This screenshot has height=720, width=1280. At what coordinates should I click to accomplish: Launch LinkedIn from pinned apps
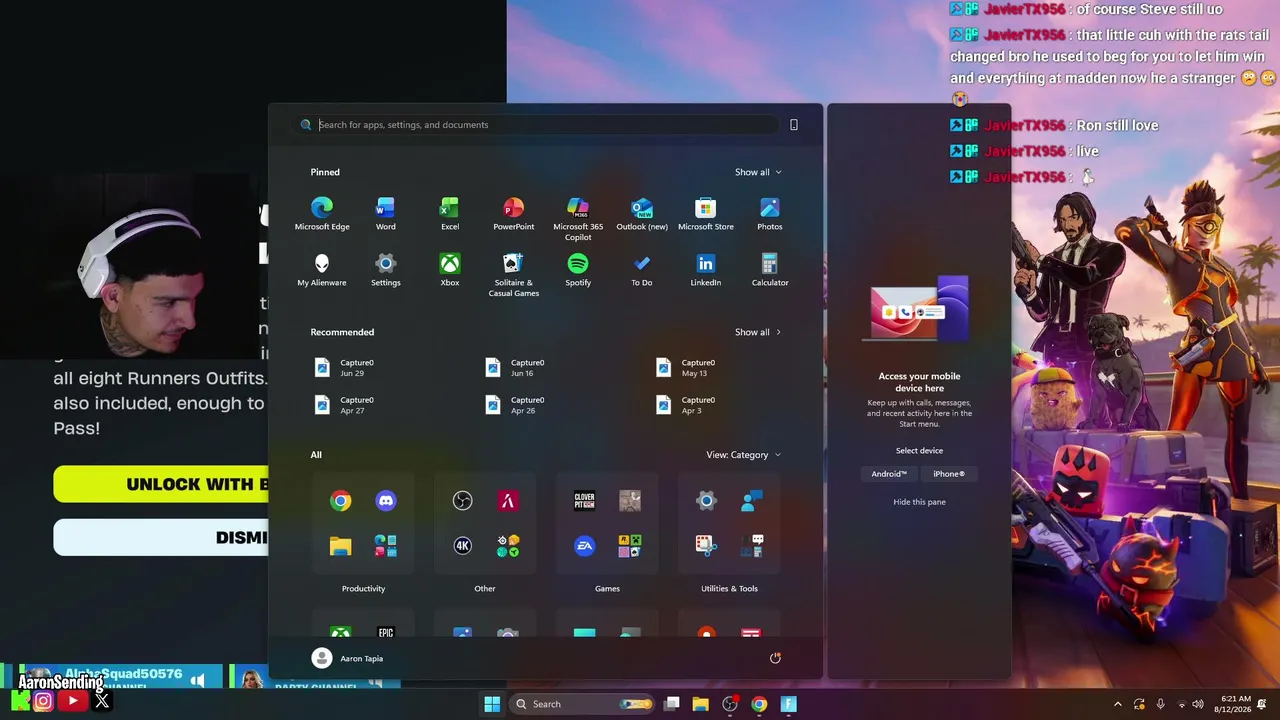[706, 270]
